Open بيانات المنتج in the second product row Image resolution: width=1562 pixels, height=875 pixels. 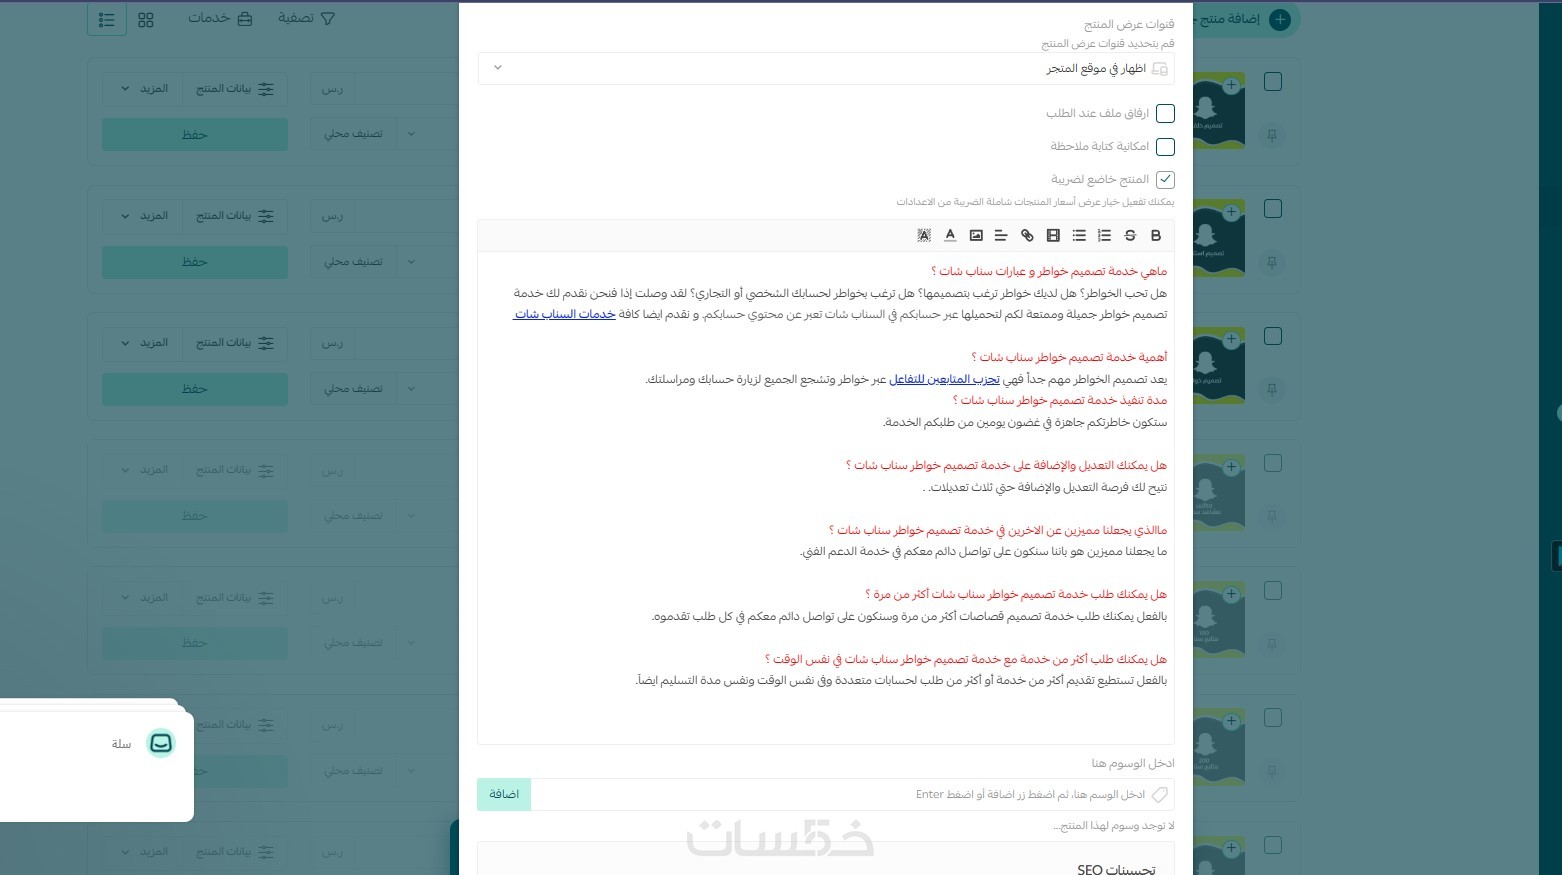pyautogui.click(x=235, y=216)
